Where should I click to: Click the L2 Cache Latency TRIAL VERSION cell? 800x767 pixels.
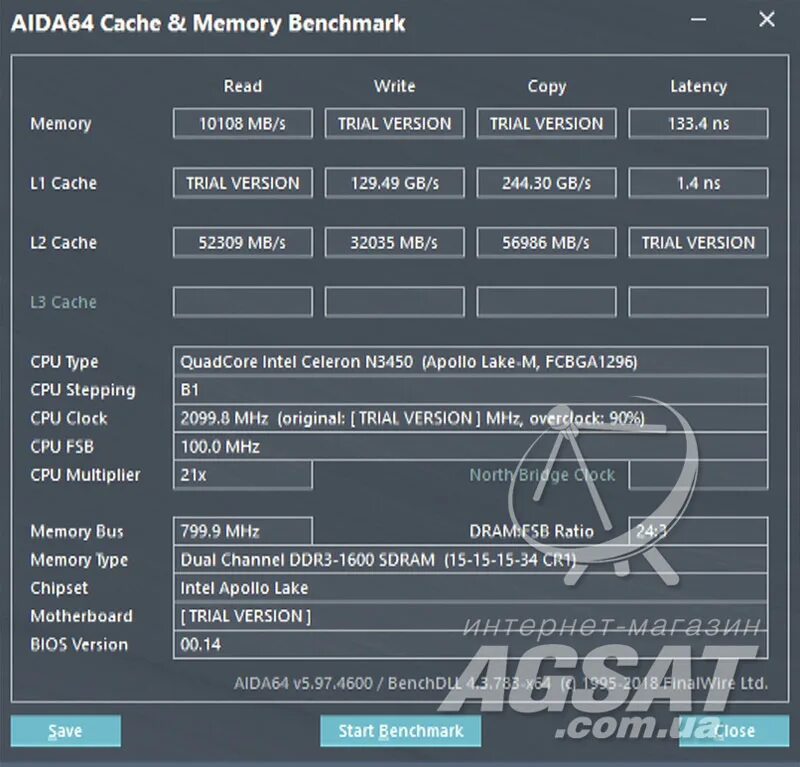pos(698,242)
